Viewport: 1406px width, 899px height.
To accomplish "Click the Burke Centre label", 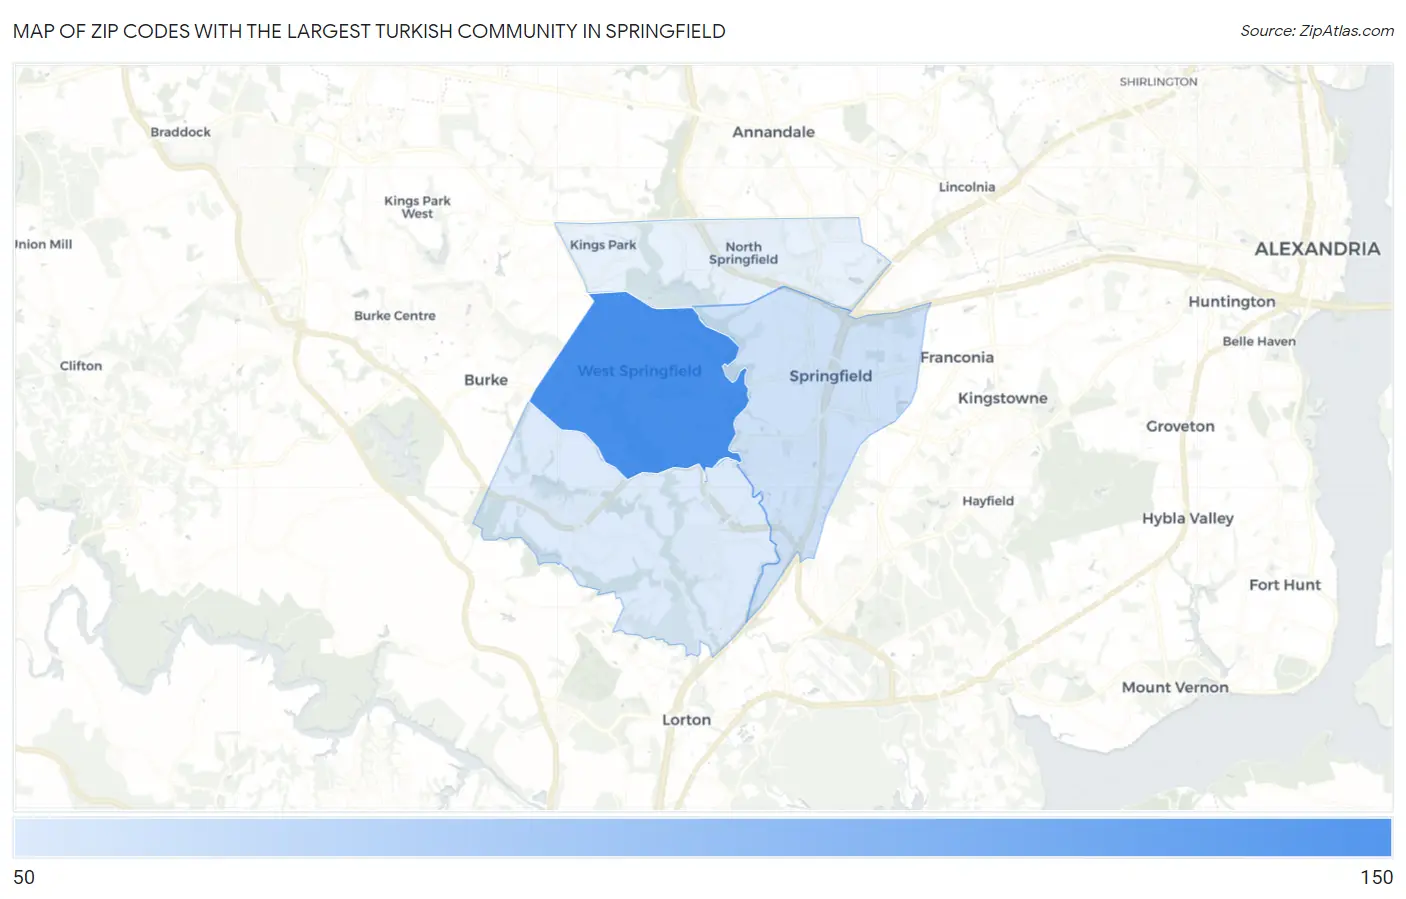I will 395,315.
